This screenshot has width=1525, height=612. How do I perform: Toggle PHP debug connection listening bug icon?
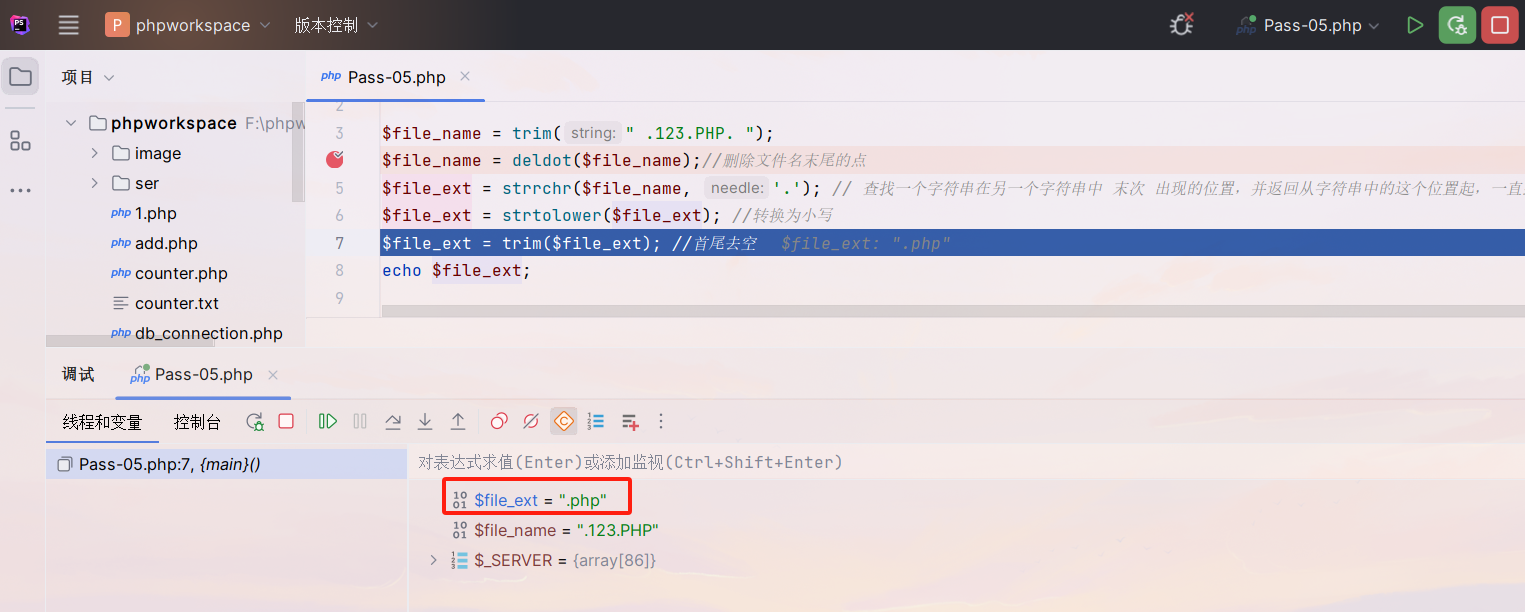(1183, 25)
